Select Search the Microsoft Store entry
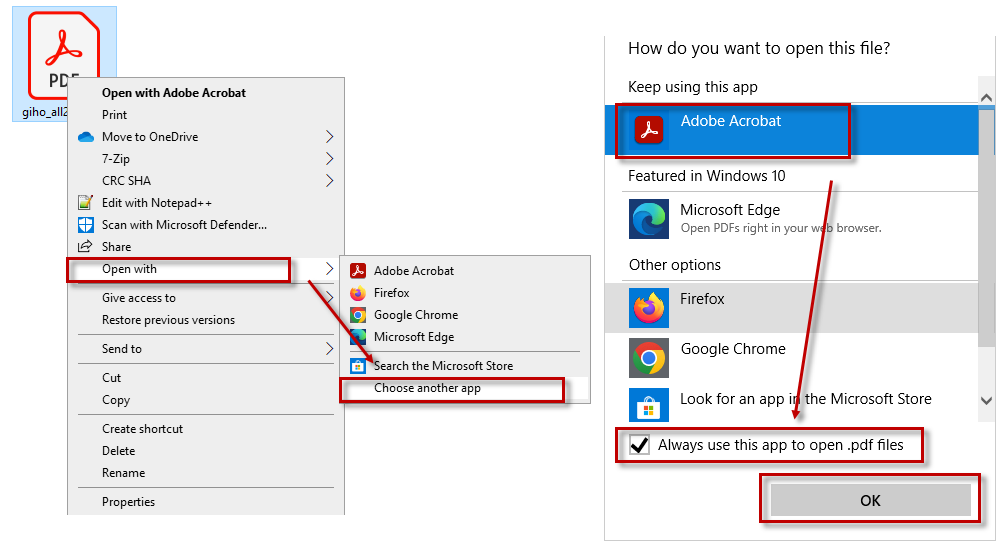The image size is (996, 542). (x=465, y=365)
